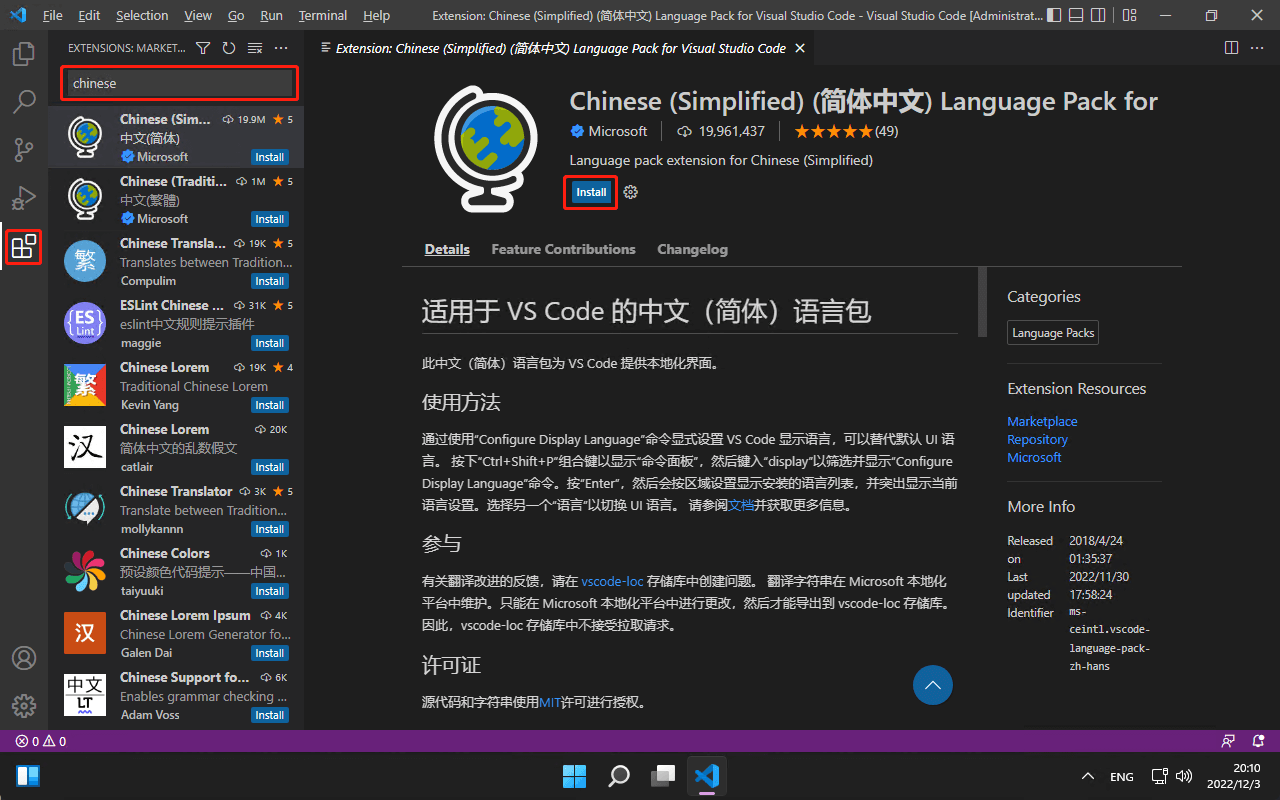Open the File menu
1280x800 pixels.
pos(53,16)
